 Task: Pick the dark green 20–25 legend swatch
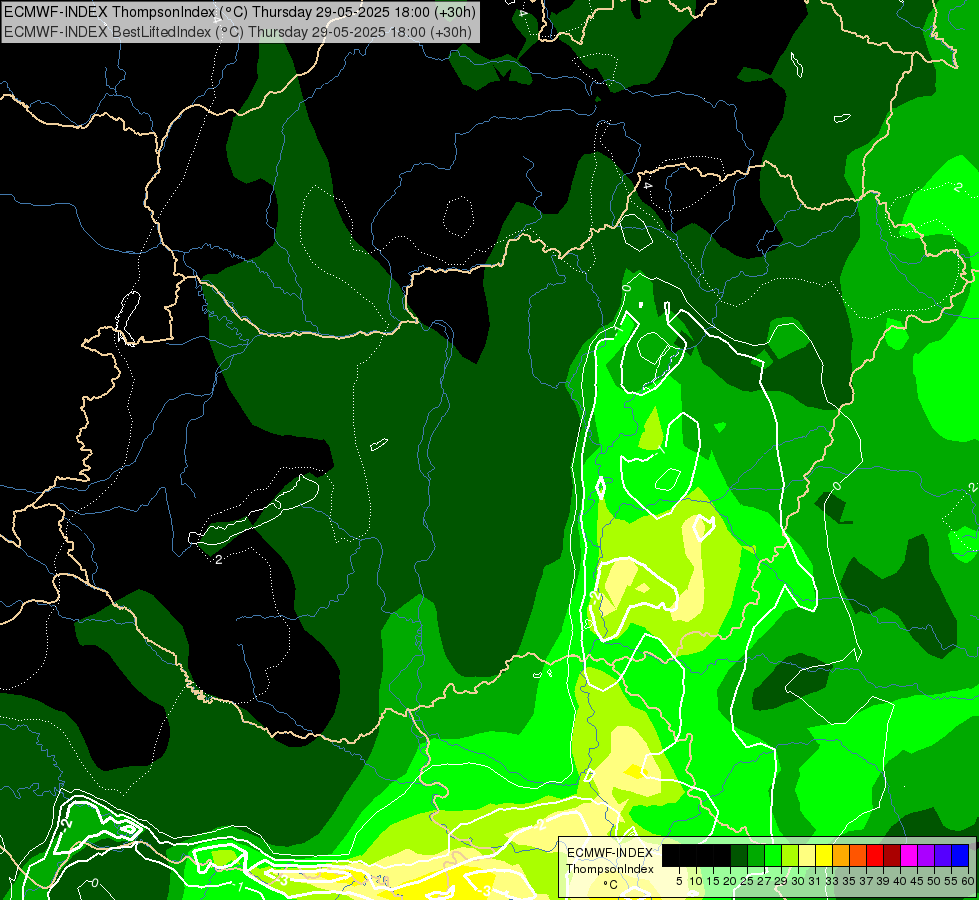(739, 855)
